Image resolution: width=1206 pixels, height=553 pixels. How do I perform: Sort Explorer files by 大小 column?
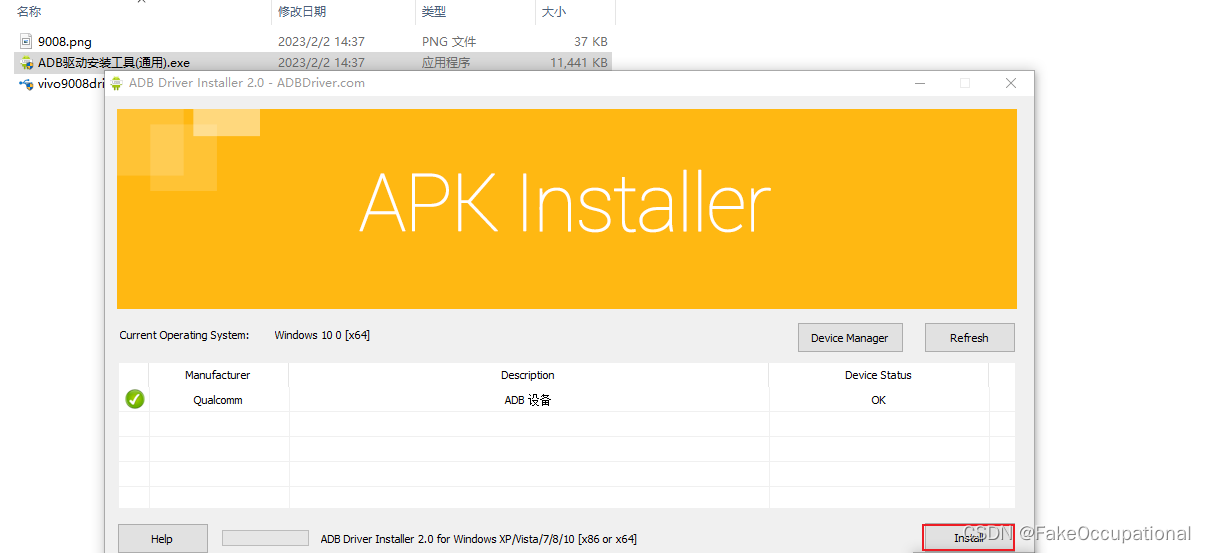click(x=553, y=12)
